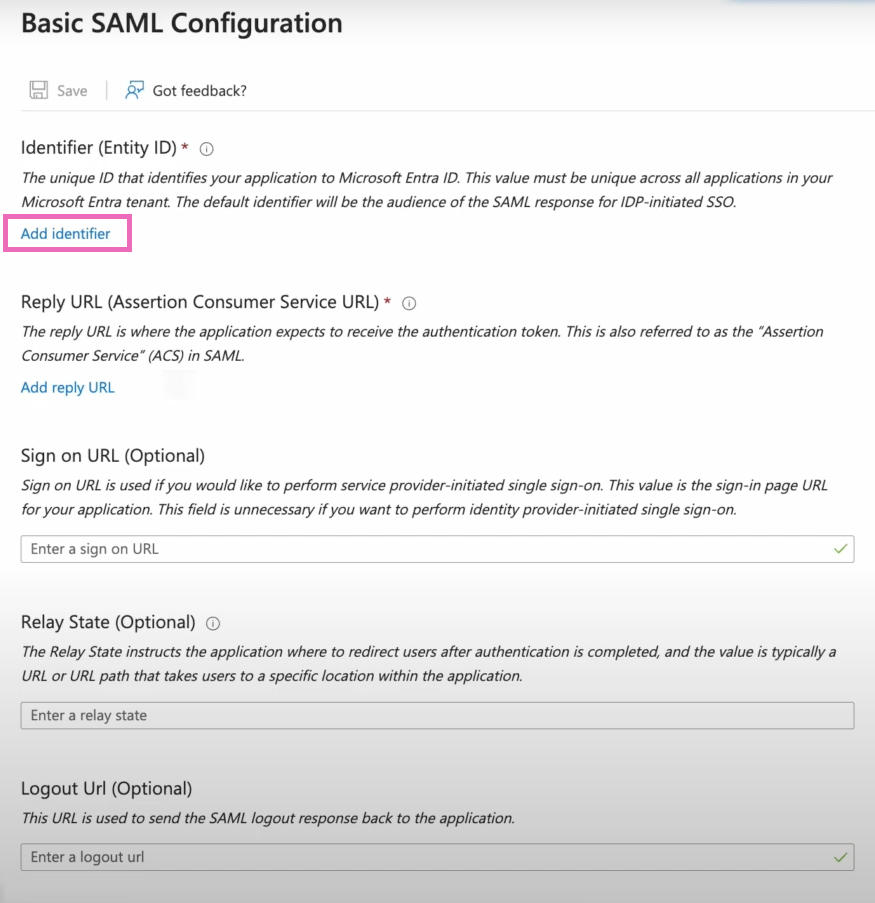Click the Add reply URL link
Screen dimensions: 875x903
[67, 388]
